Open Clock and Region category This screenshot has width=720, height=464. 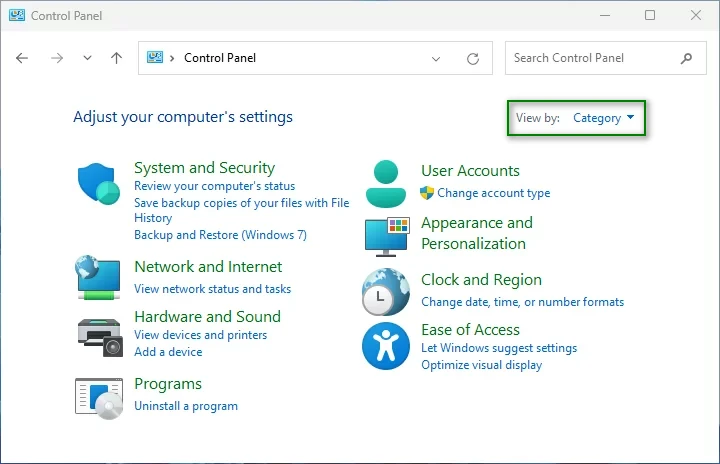[x=481, y=280]
